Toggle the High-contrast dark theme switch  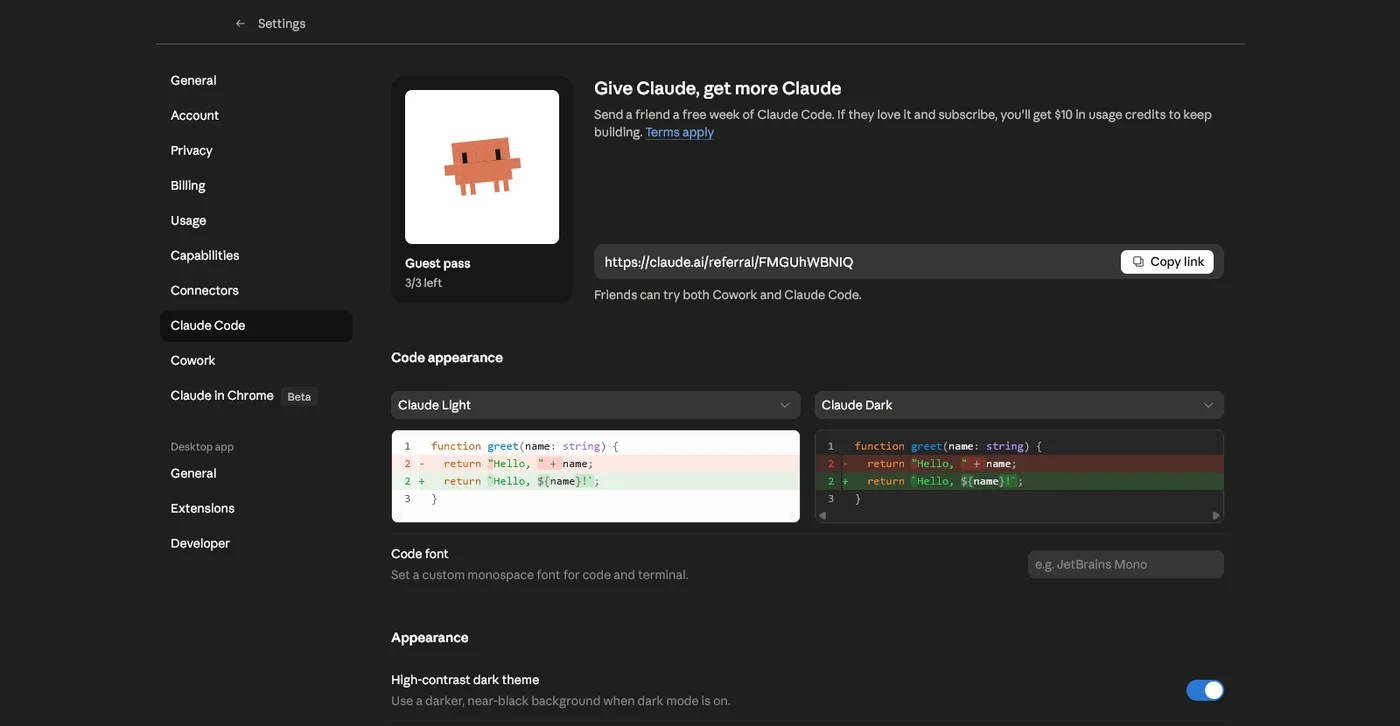pyautogui.click(x=1205, y=690)
